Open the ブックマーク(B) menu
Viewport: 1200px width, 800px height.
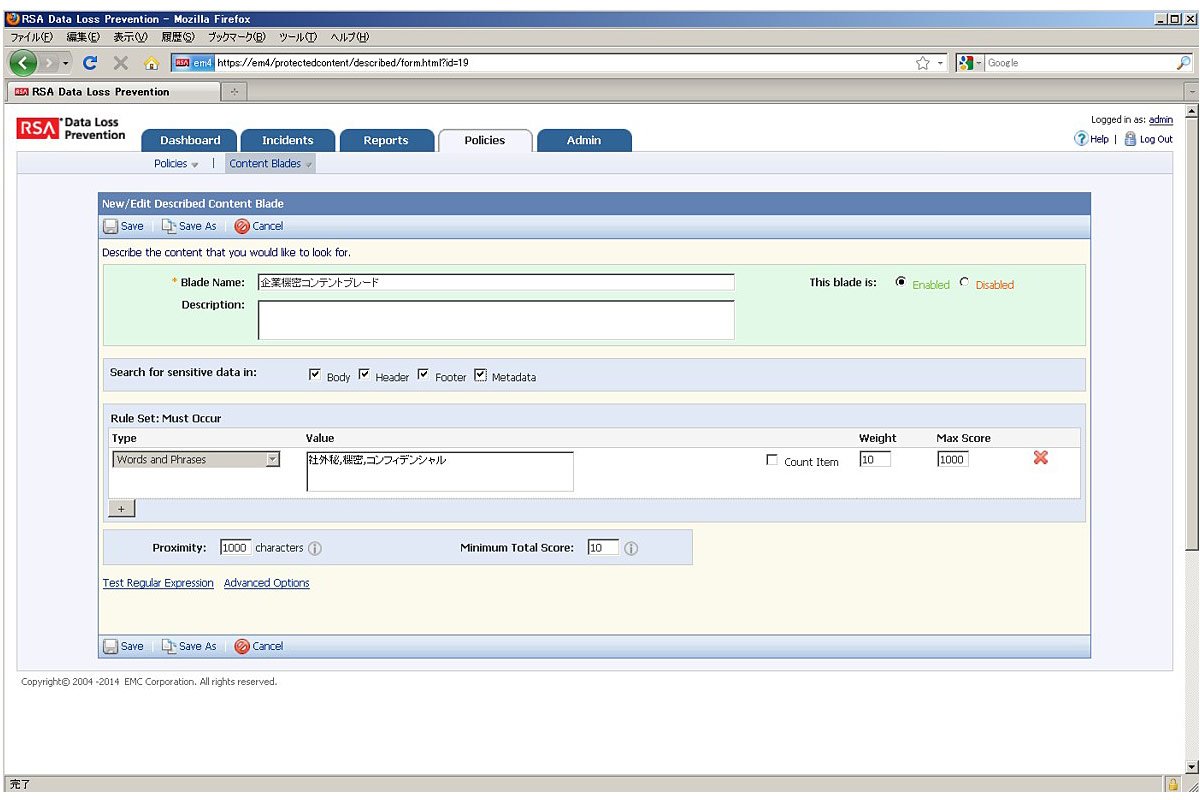(236, 37)
